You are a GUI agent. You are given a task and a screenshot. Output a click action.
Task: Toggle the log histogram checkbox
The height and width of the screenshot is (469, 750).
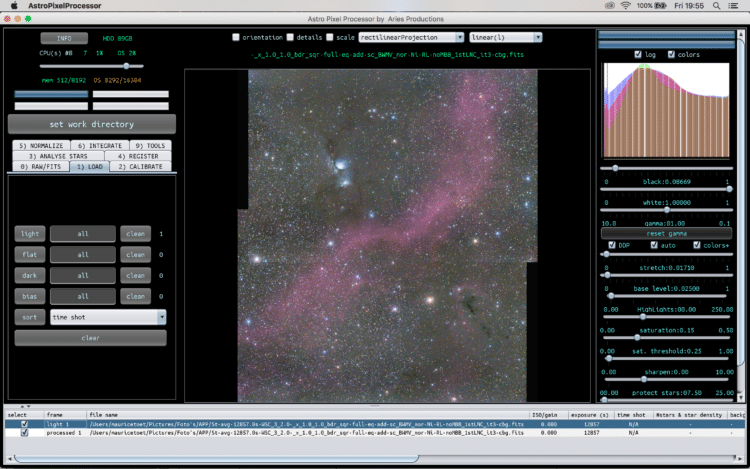(638, 55)
